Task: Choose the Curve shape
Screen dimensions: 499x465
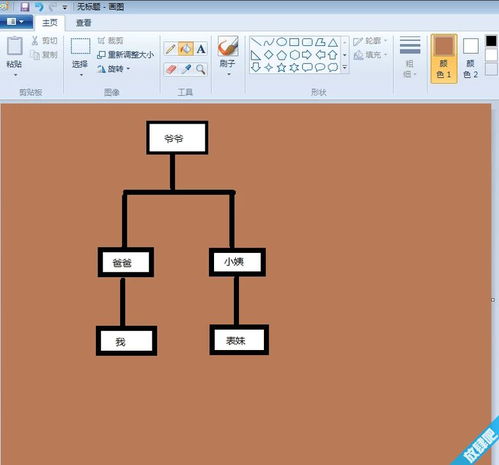Action: tap(269, 42)
